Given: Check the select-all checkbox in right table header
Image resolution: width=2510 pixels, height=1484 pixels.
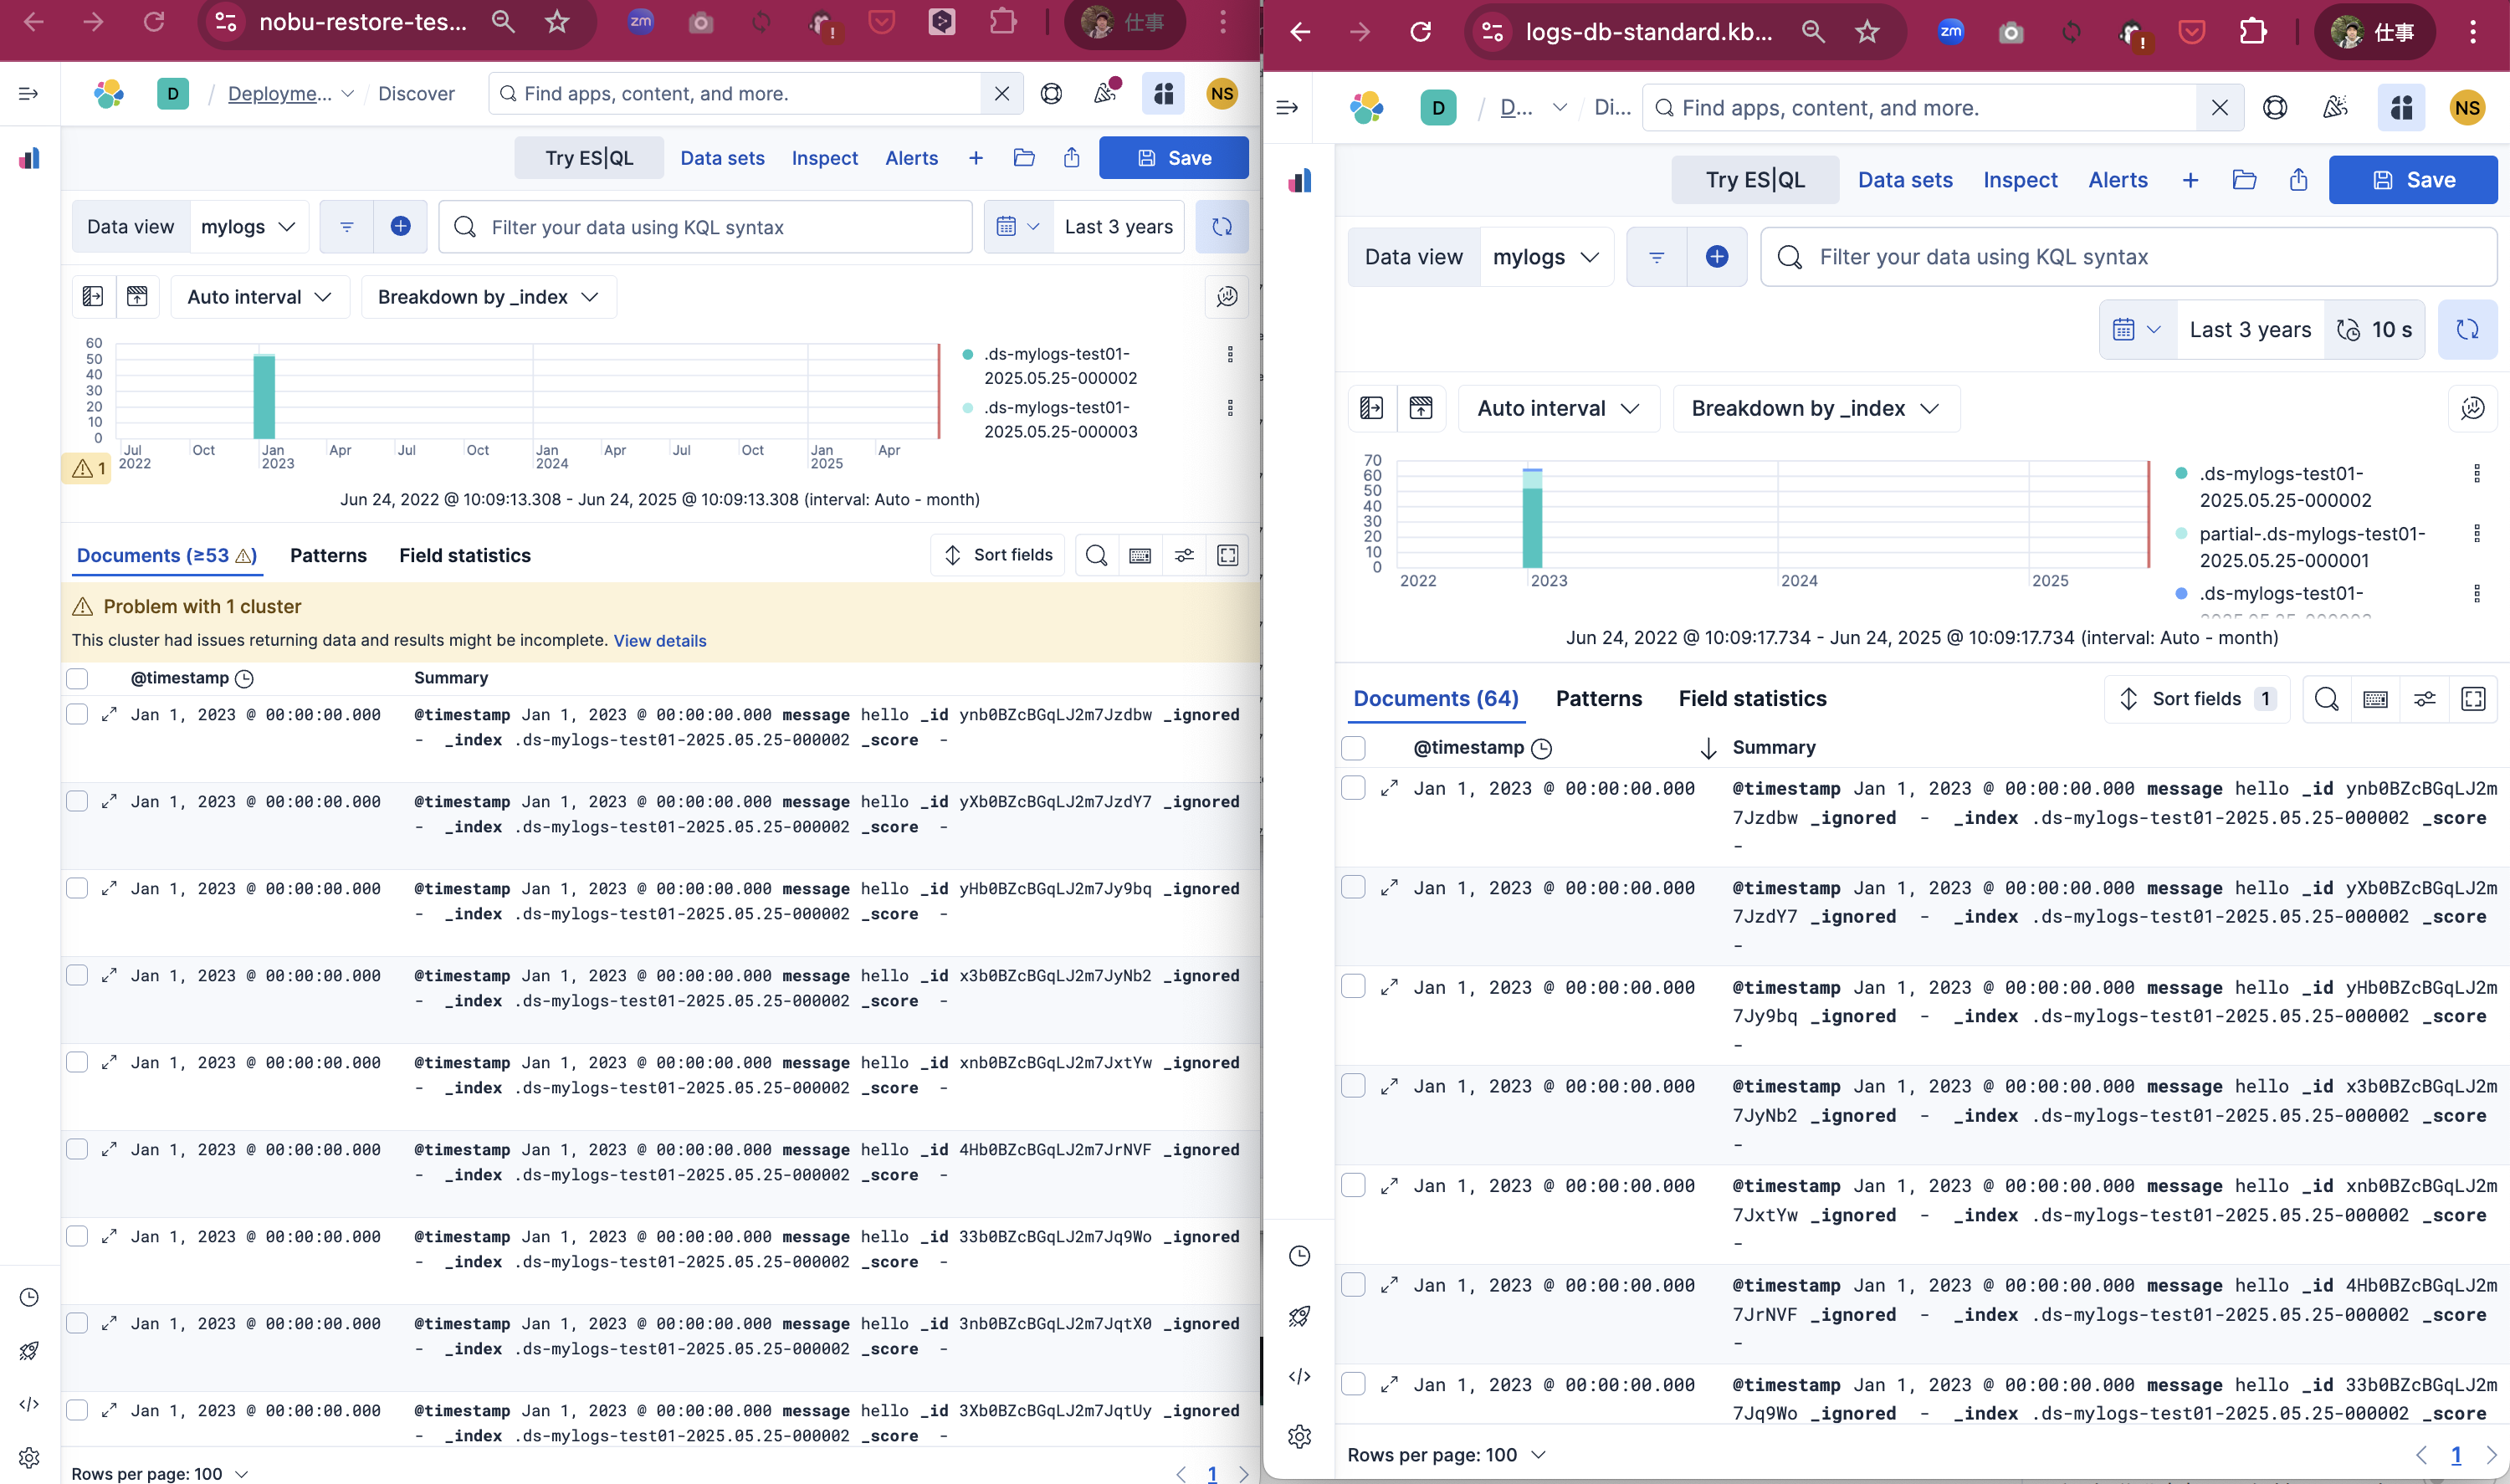Looking at the screenshot, I should click(1353, 747).
